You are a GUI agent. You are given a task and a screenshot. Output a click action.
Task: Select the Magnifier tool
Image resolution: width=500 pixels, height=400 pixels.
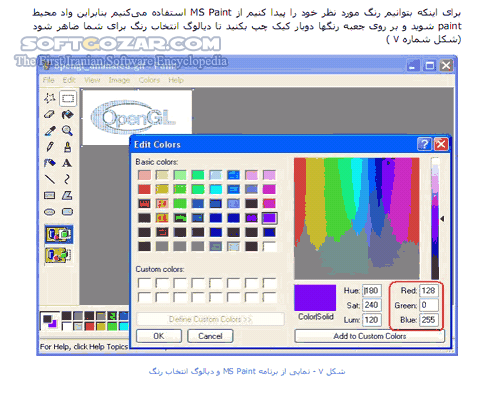click(x=67, y=130)
